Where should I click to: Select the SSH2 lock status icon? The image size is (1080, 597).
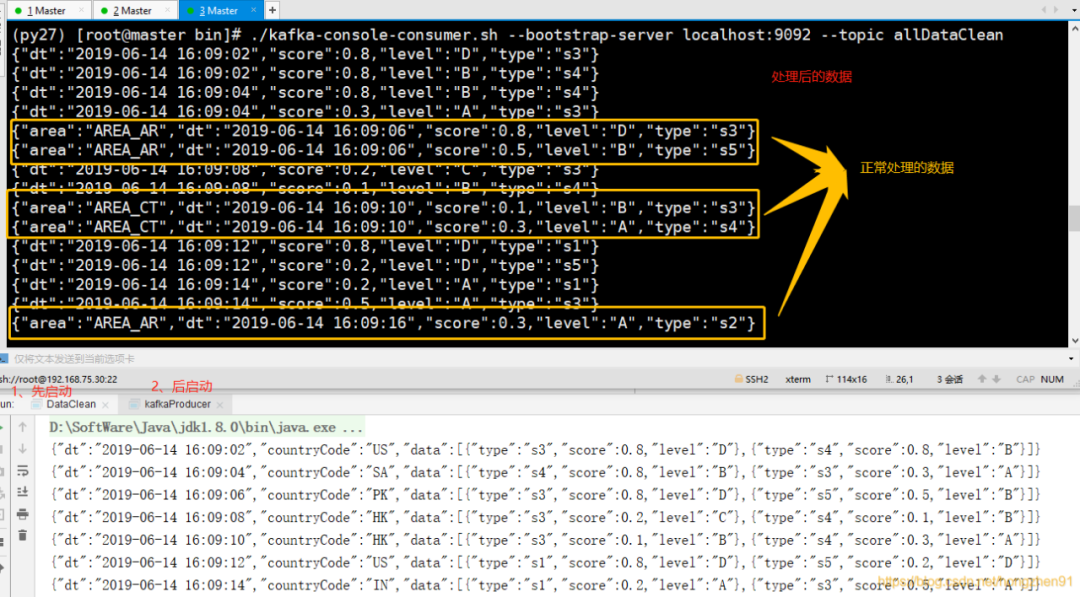coord(738,379)
